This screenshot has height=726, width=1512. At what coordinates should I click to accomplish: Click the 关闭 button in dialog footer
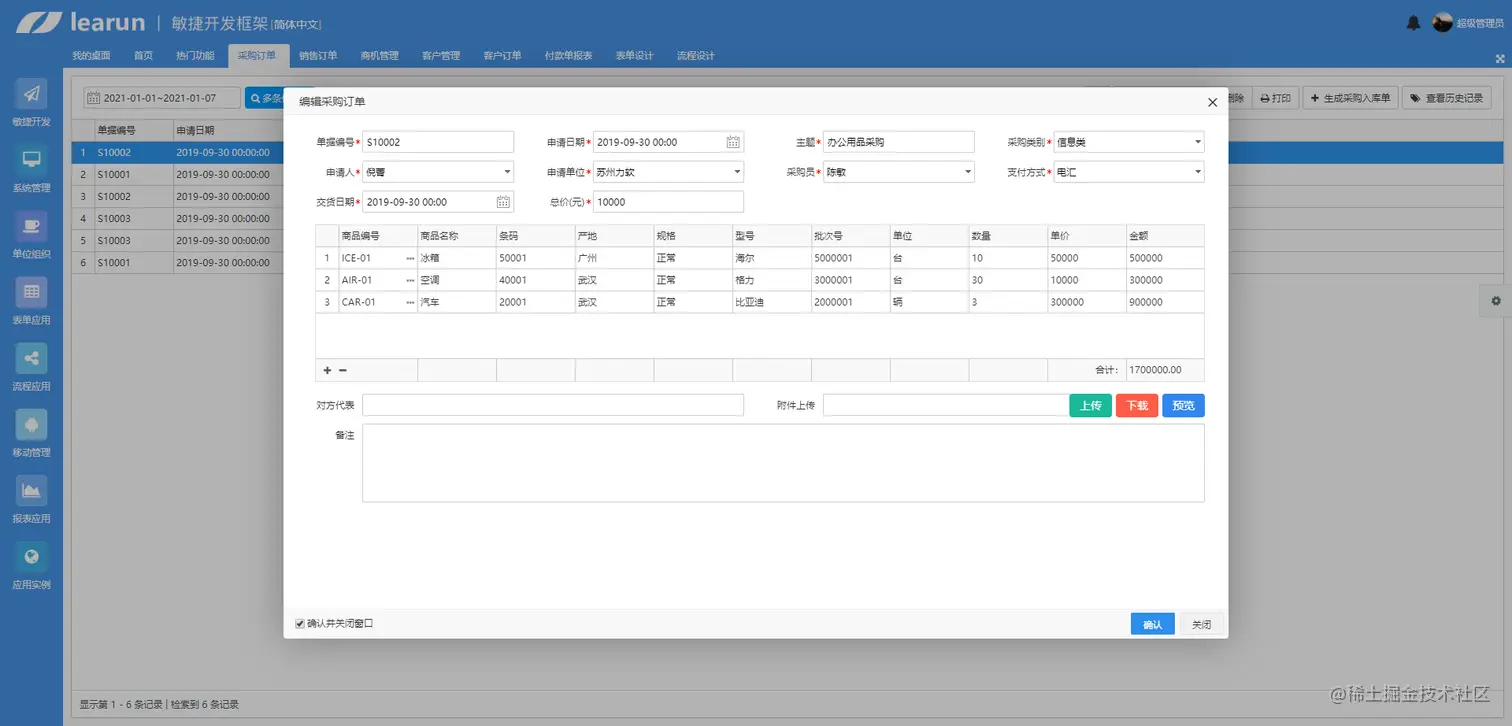(x=1202, y=624)
